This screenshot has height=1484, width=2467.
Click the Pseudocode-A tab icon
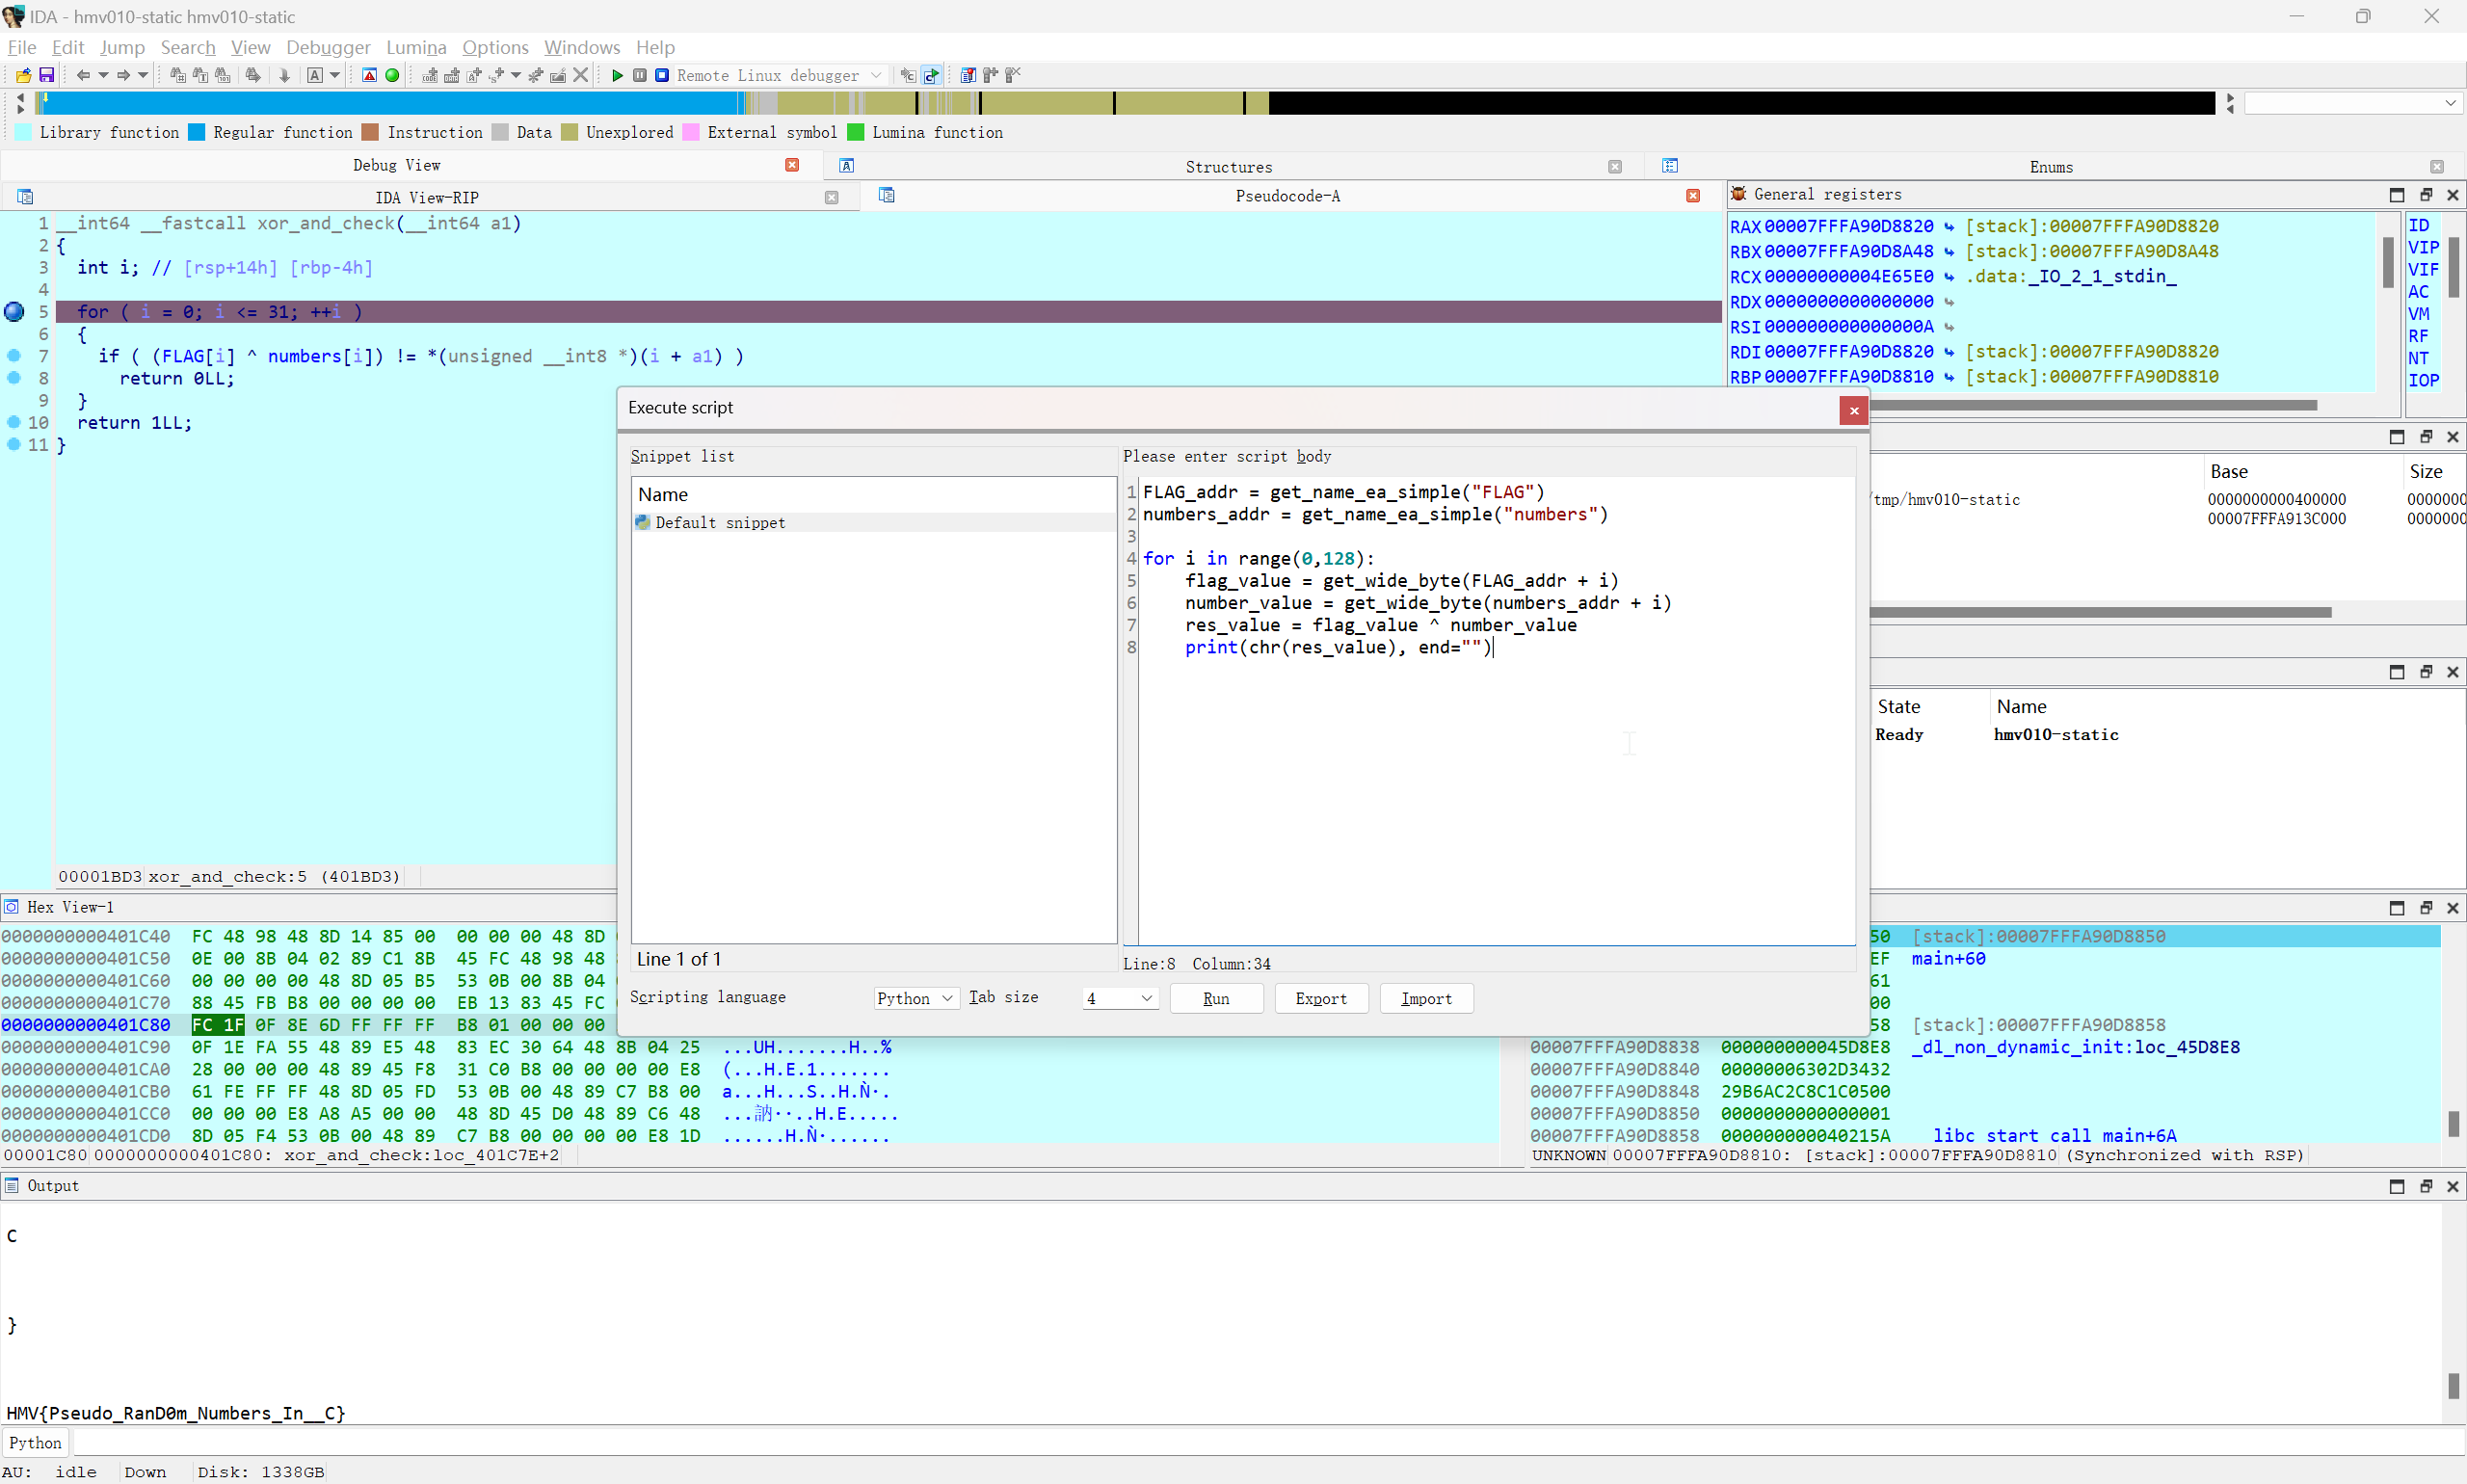click(886, 195)
